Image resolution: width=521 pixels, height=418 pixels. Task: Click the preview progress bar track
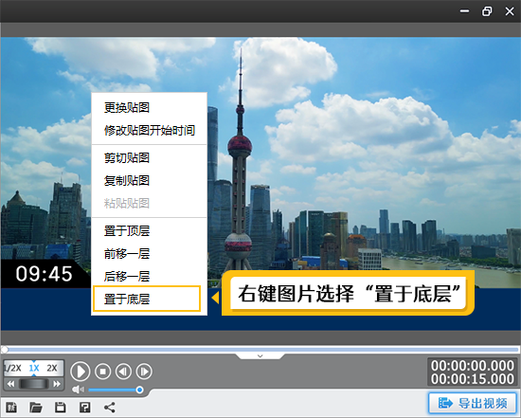(261, 349)
